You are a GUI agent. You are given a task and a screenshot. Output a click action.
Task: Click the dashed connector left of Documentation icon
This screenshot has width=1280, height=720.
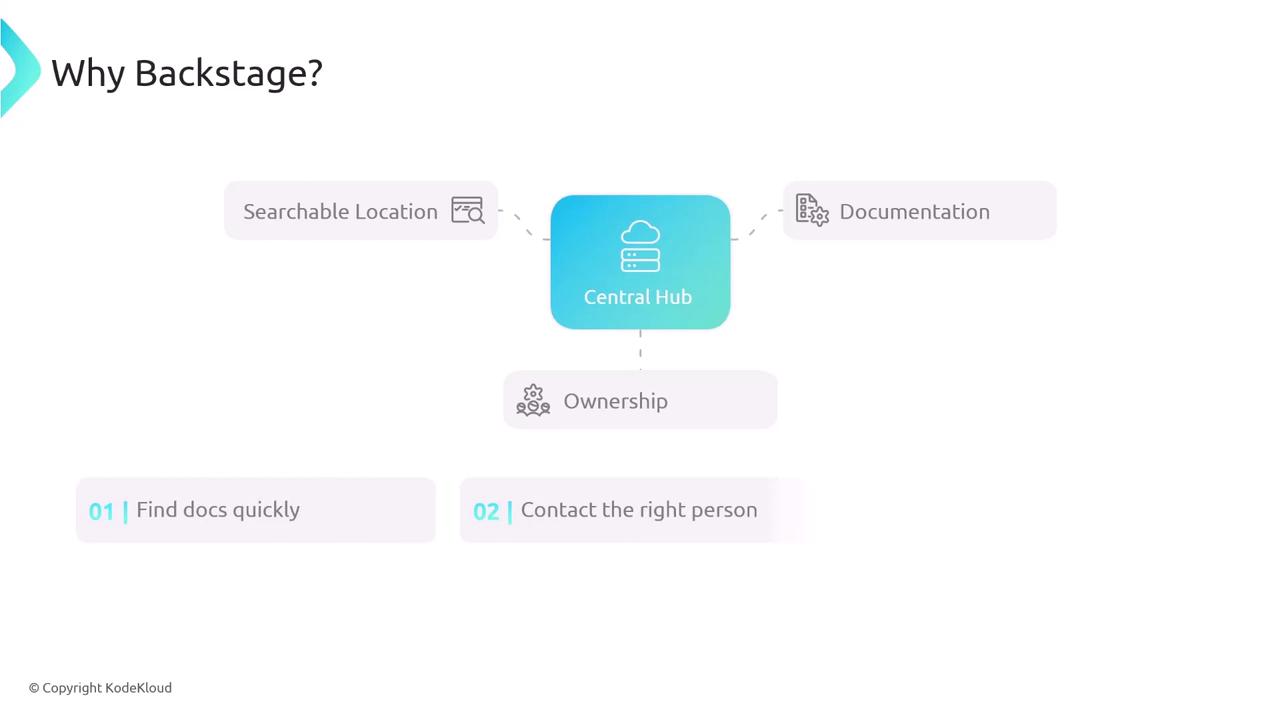click(x=758, y=223)
